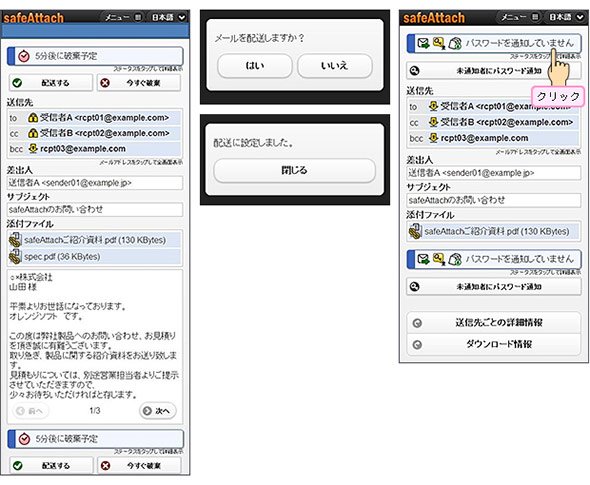The image size is (590, 485).
Task: Open attachment spec.pdf (36 KBytes)
Action: [x=94, y=257]
